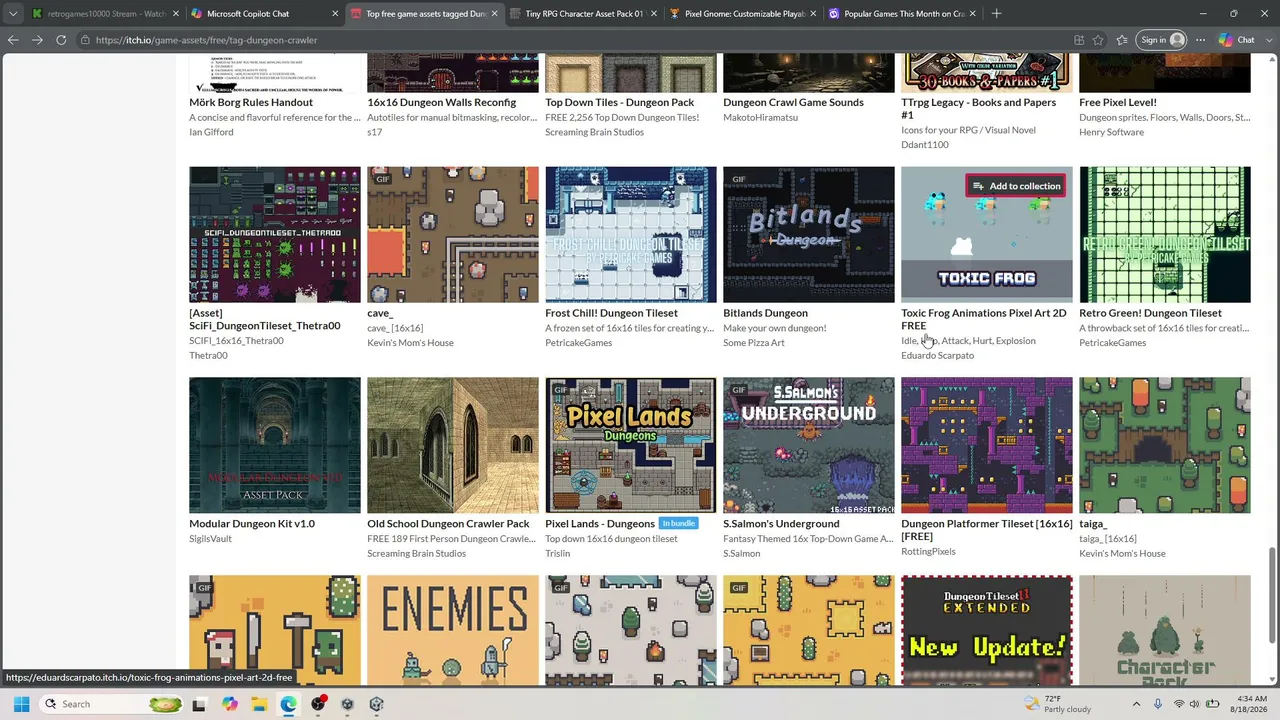
Task: Click the battery icon in the tray
Action: (1212, 704)
